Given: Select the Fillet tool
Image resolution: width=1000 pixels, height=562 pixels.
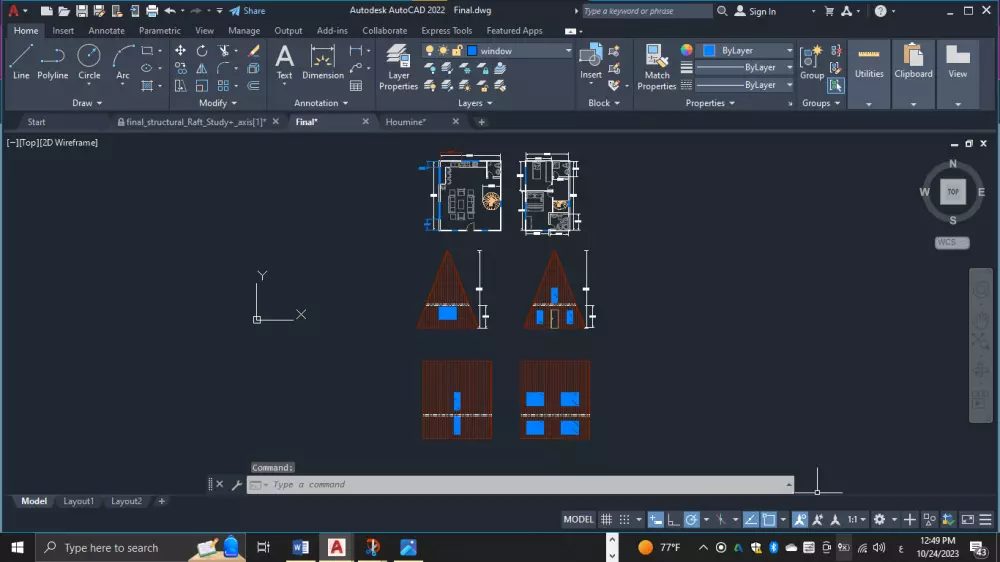Looking at the screenshot, I should (223, 68).
